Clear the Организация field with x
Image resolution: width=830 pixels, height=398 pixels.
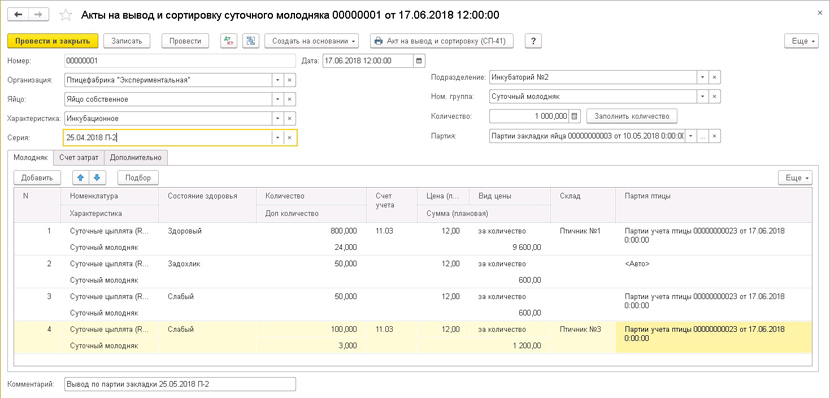click(290, 80)
